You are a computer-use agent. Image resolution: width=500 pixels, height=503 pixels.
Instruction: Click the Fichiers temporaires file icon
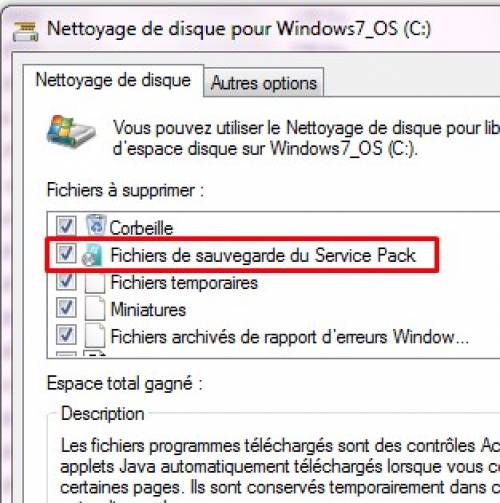click(x=95, y=283)
